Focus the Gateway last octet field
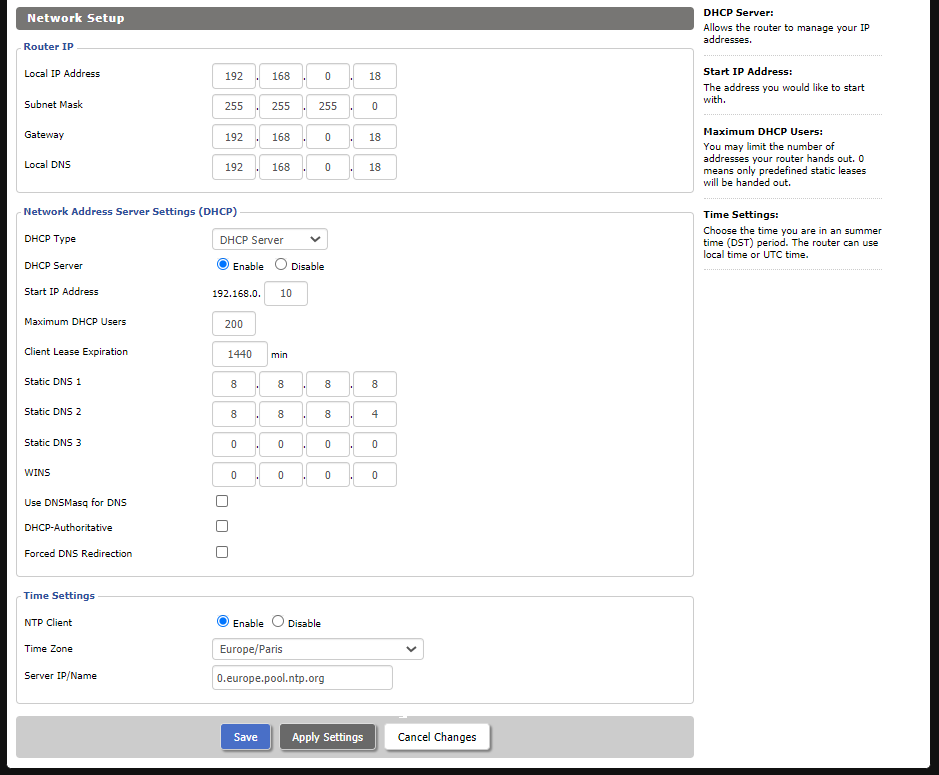Screen dimensions: 939x775 point(375,137)
